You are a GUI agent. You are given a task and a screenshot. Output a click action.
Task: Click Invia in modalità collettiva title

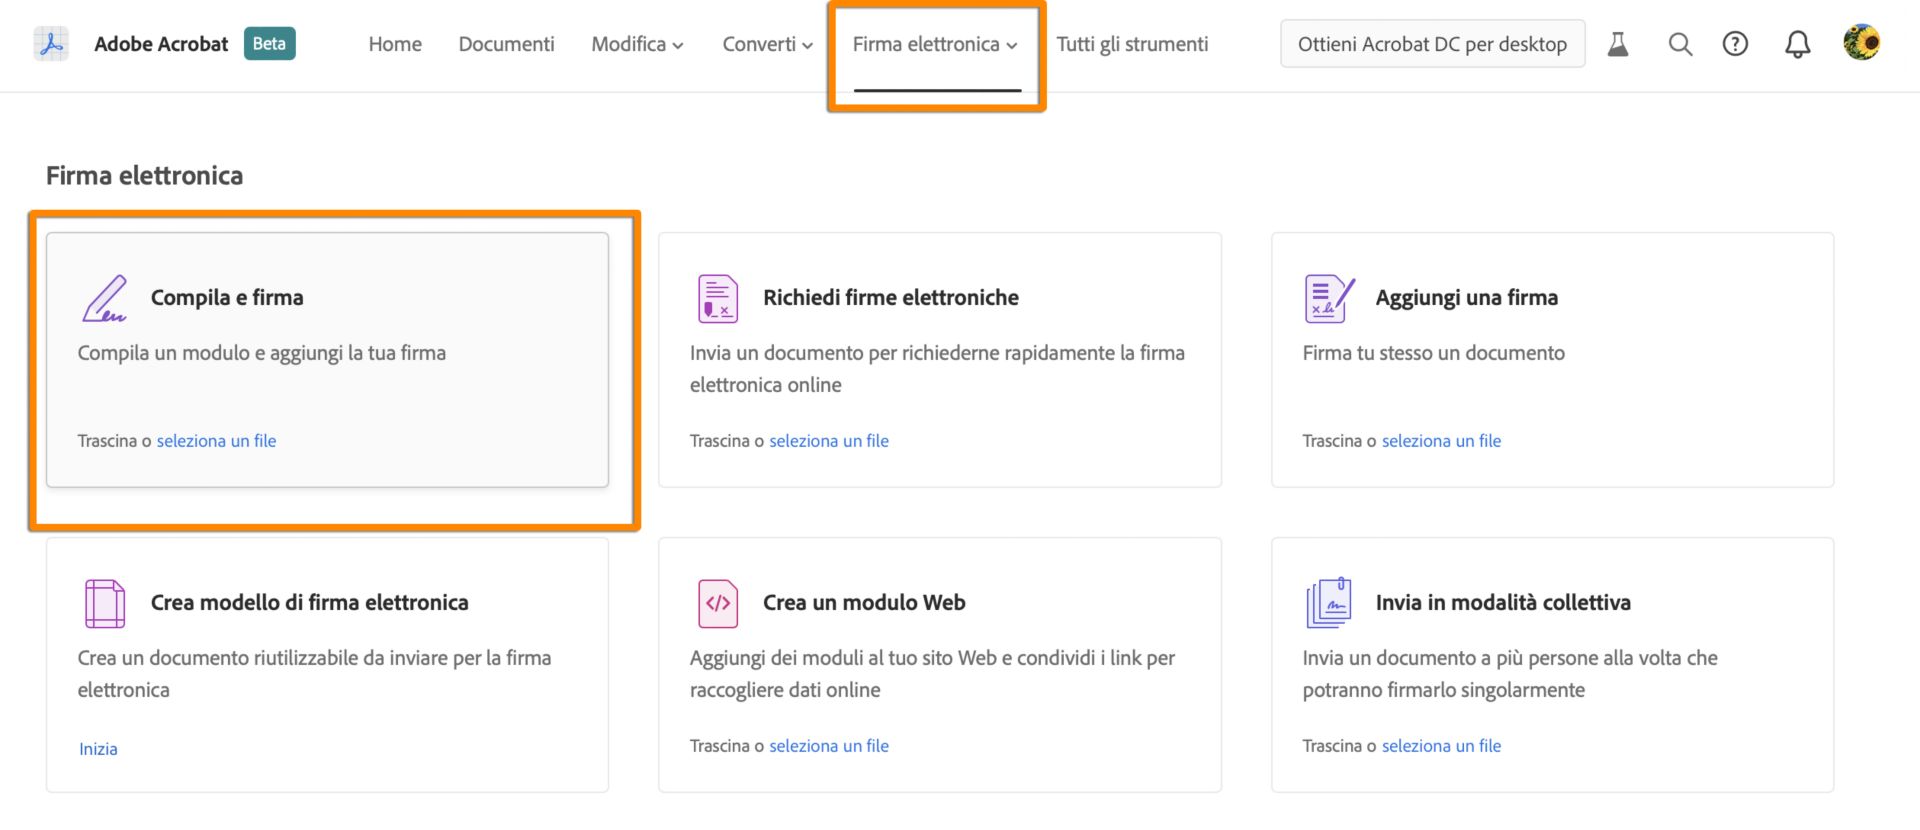(1503, 602)
